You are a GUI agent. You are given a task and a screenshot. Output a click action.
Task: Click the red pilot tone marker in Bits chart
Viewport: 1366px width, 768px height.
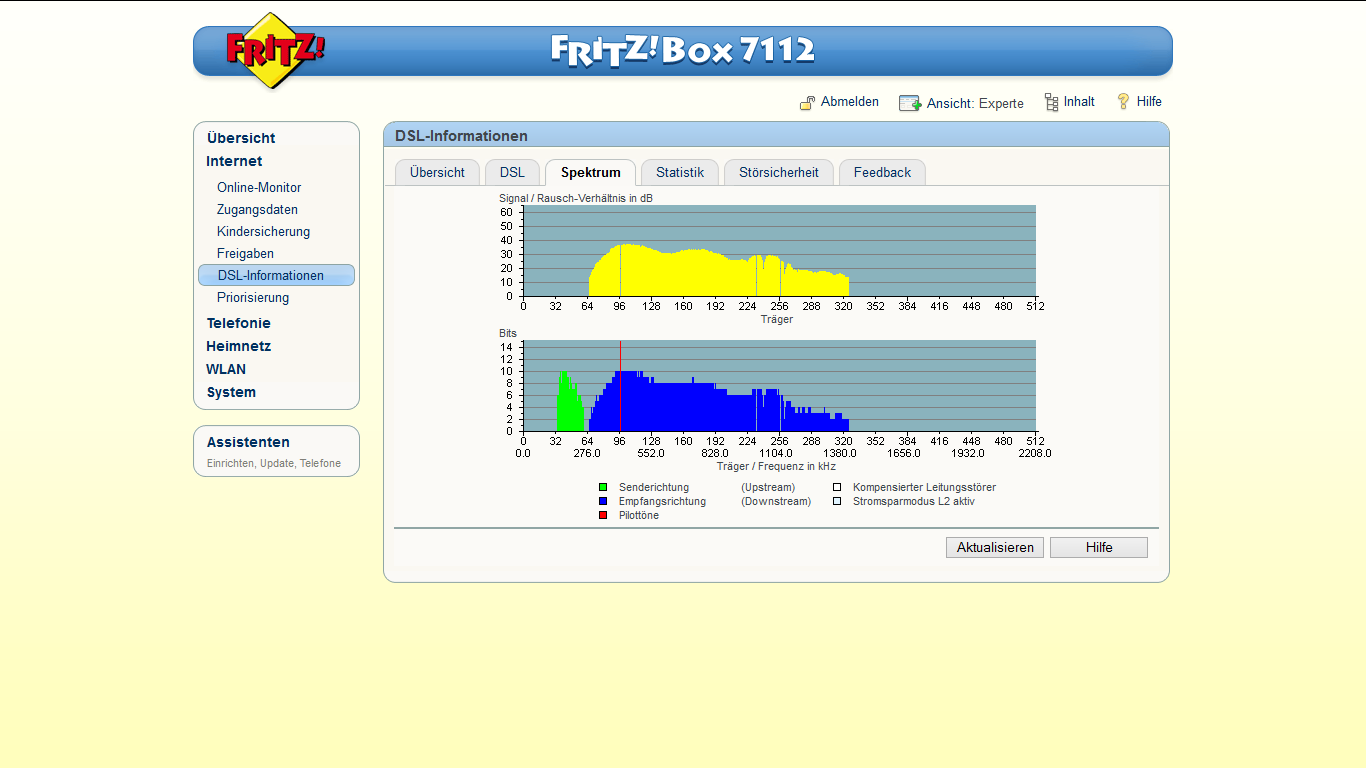[620, 386]
